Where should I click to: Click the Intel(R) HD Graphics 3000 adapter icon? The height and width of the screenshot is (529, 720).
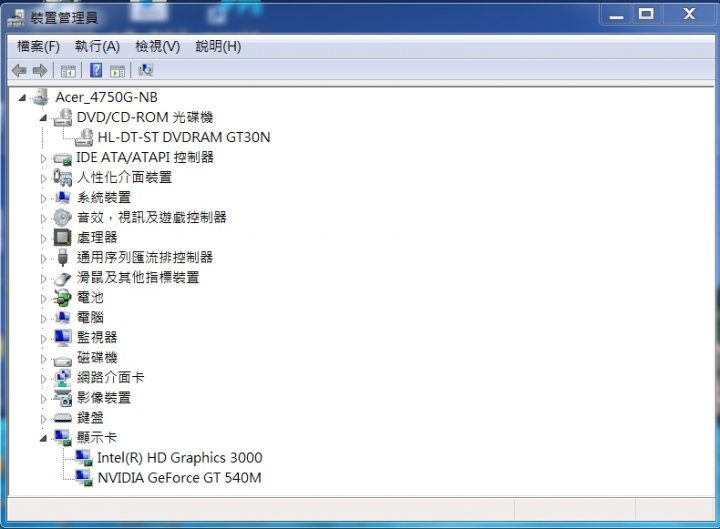[84, 458]
